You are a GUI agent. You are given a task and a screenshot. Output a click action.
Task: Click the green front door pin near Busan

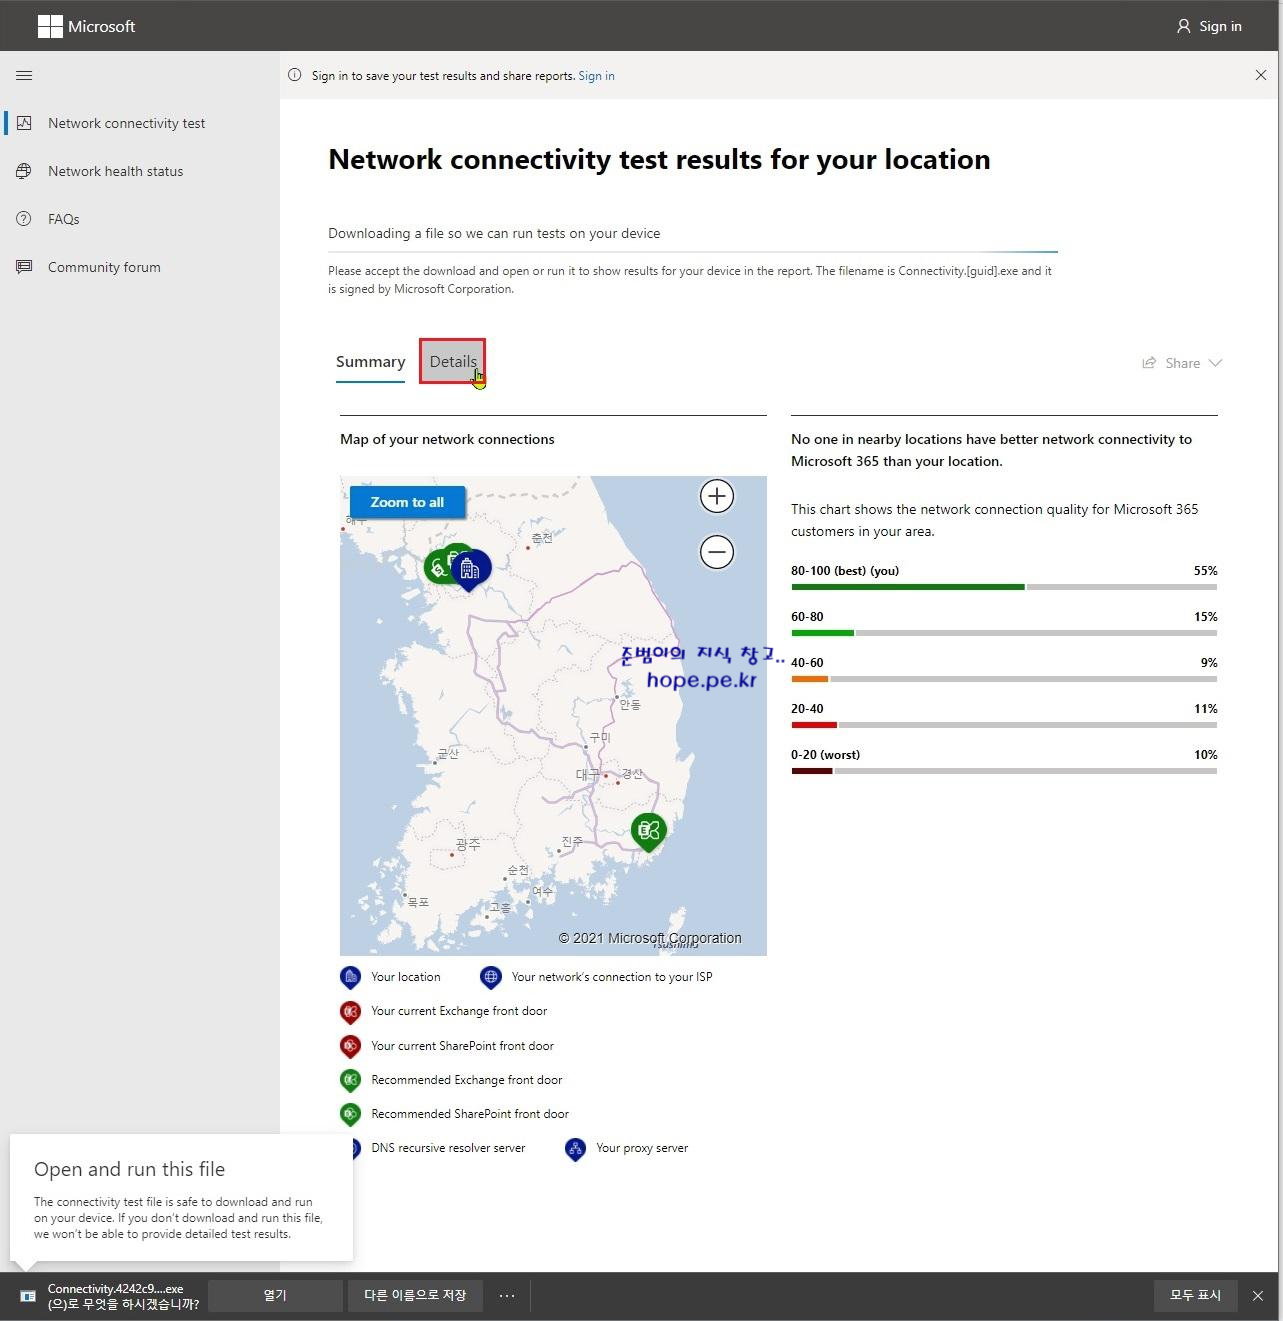click(x=649, y=832)
